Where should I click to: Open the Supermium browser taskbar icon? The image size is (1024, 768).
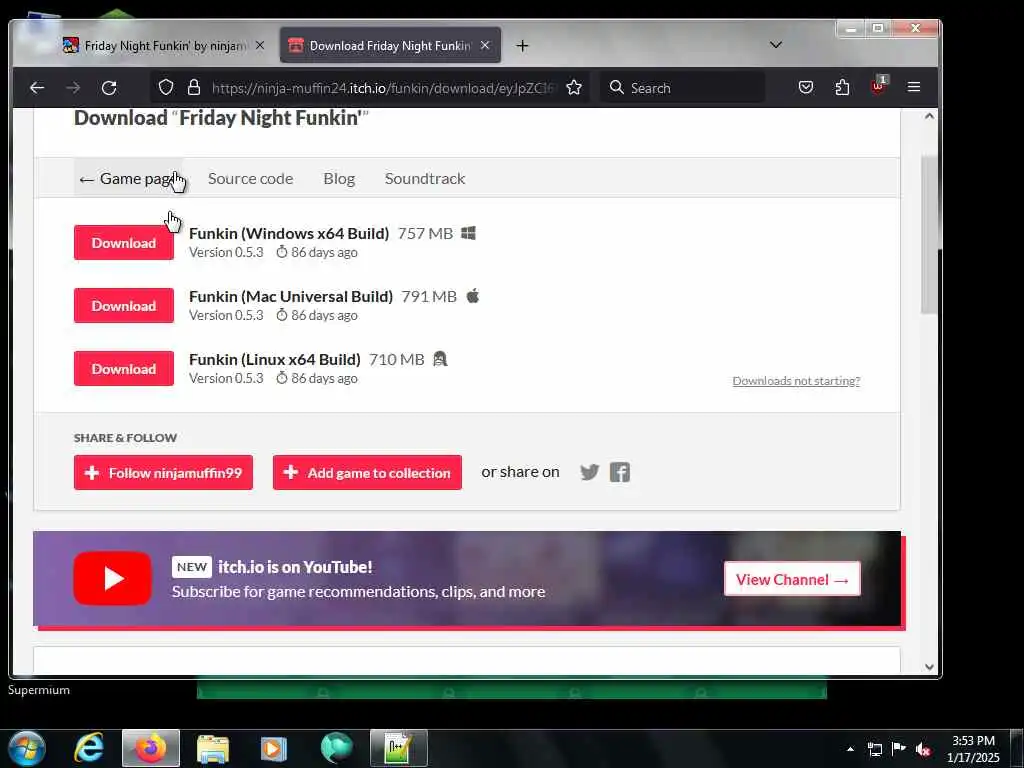[337, 748]
